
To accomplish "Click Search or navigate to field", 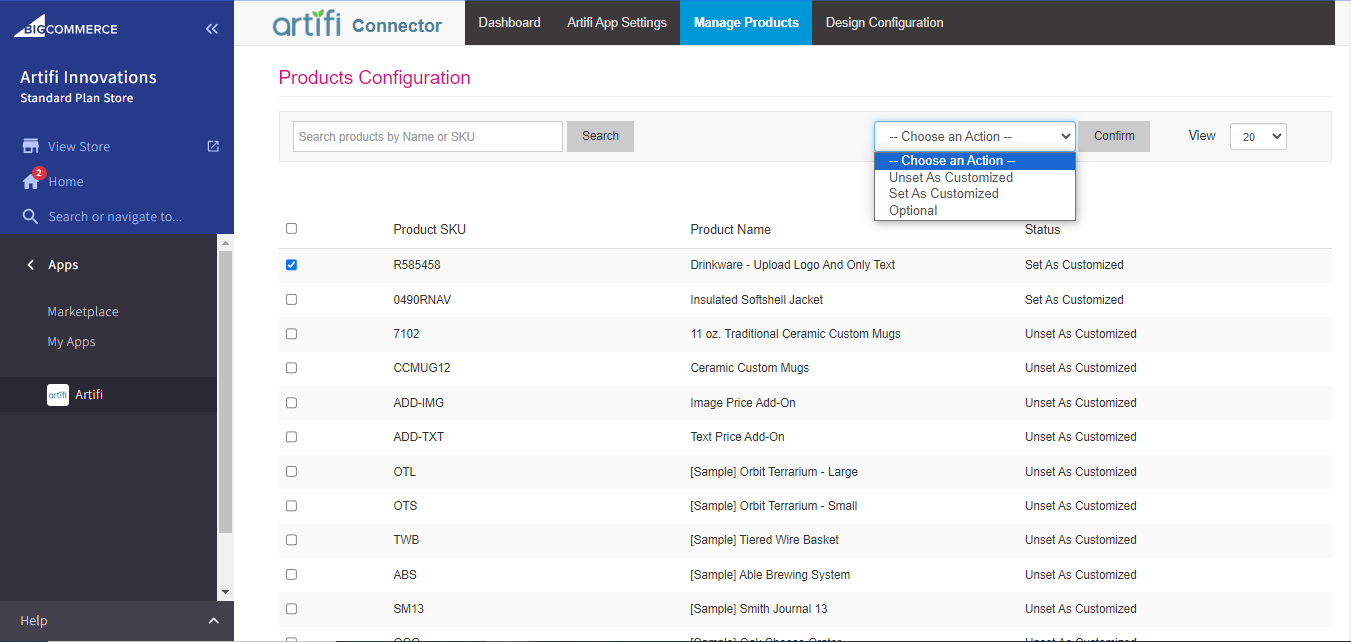I will (x=115, y=216).
